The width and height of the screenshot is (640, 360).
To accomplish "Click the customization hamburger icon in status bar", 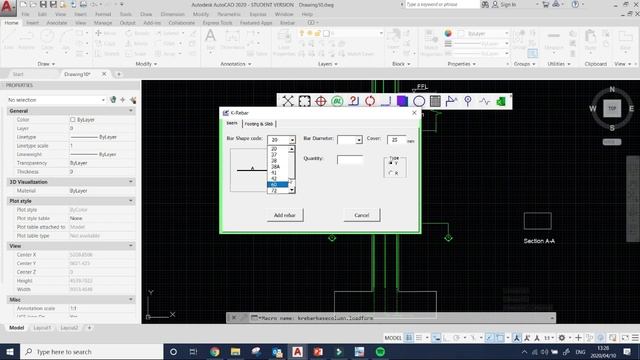I will point(635,338).
